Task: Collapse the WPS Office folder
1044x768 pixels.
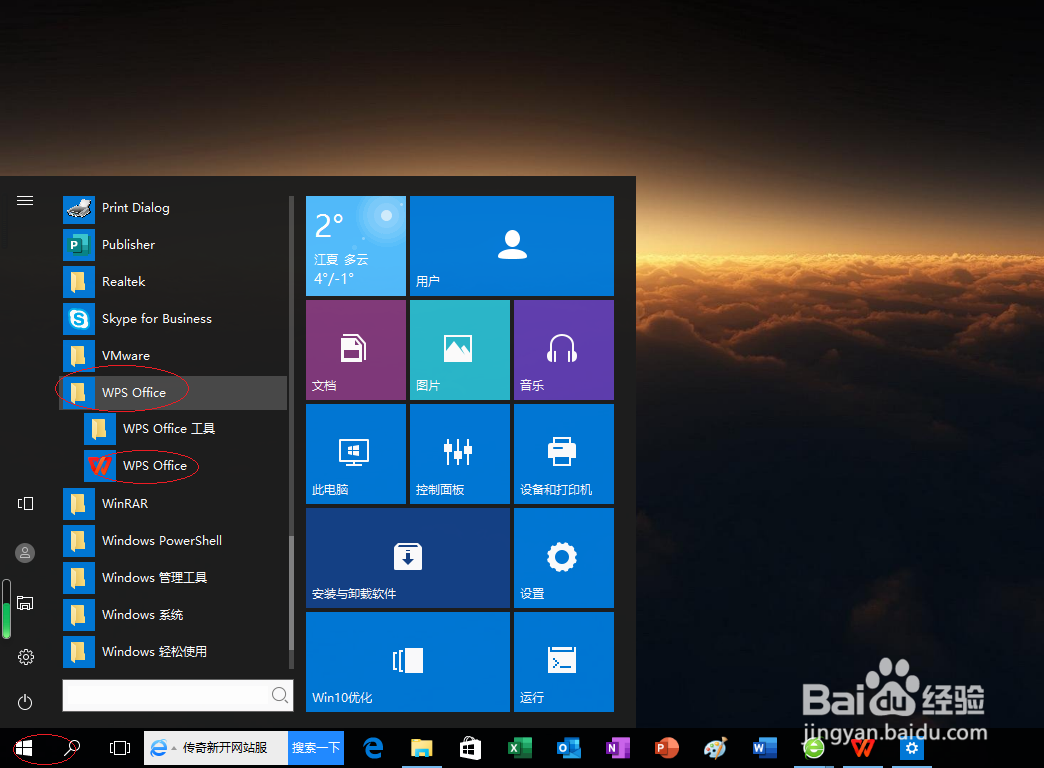Action: click(174, 393)
